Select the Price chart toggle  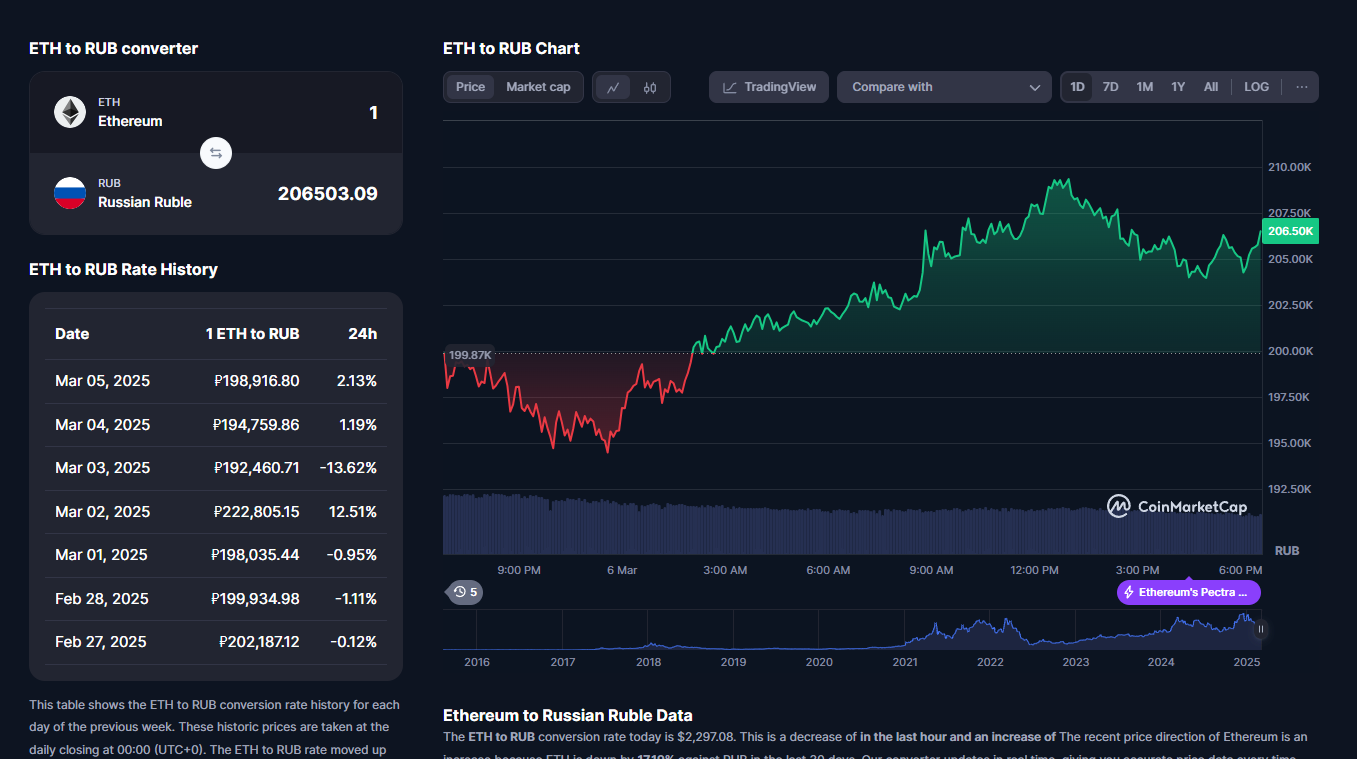click(x=470, y=87)
